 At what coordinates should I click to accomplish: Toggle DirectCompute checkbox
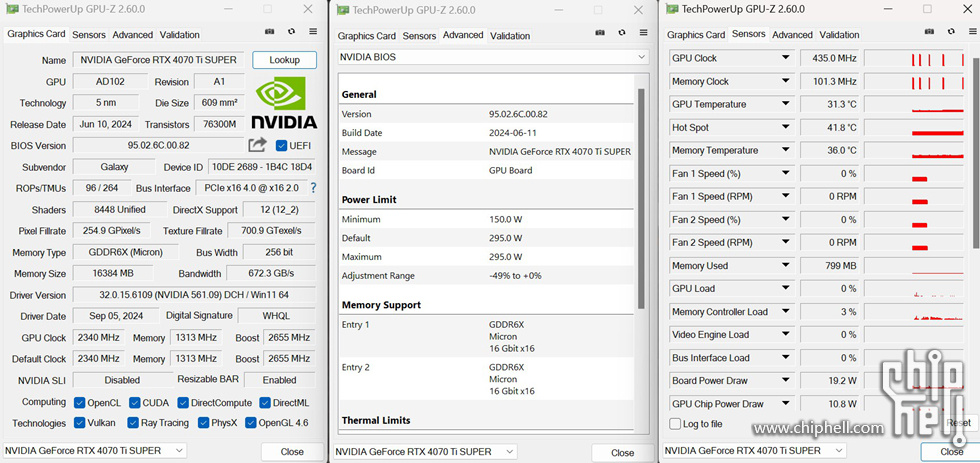pyautogui.click(x=183, y=402)
